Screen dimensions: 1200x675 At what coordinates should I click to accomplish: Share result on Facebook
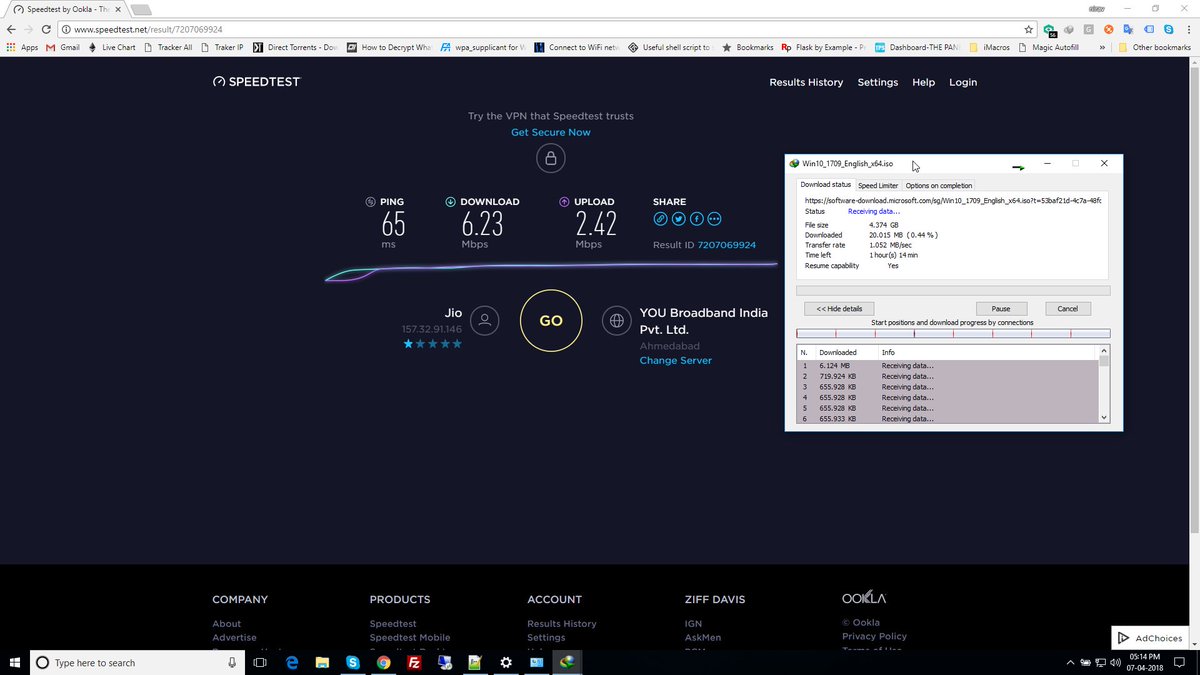[x=696, y=219]
